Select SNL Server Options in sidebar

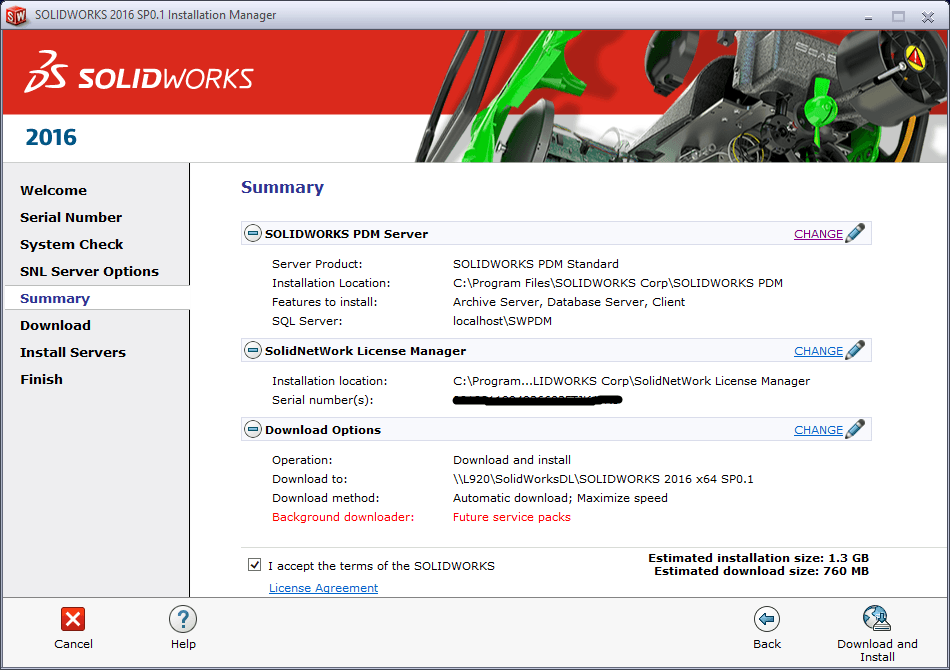click(x=89, y=271)
